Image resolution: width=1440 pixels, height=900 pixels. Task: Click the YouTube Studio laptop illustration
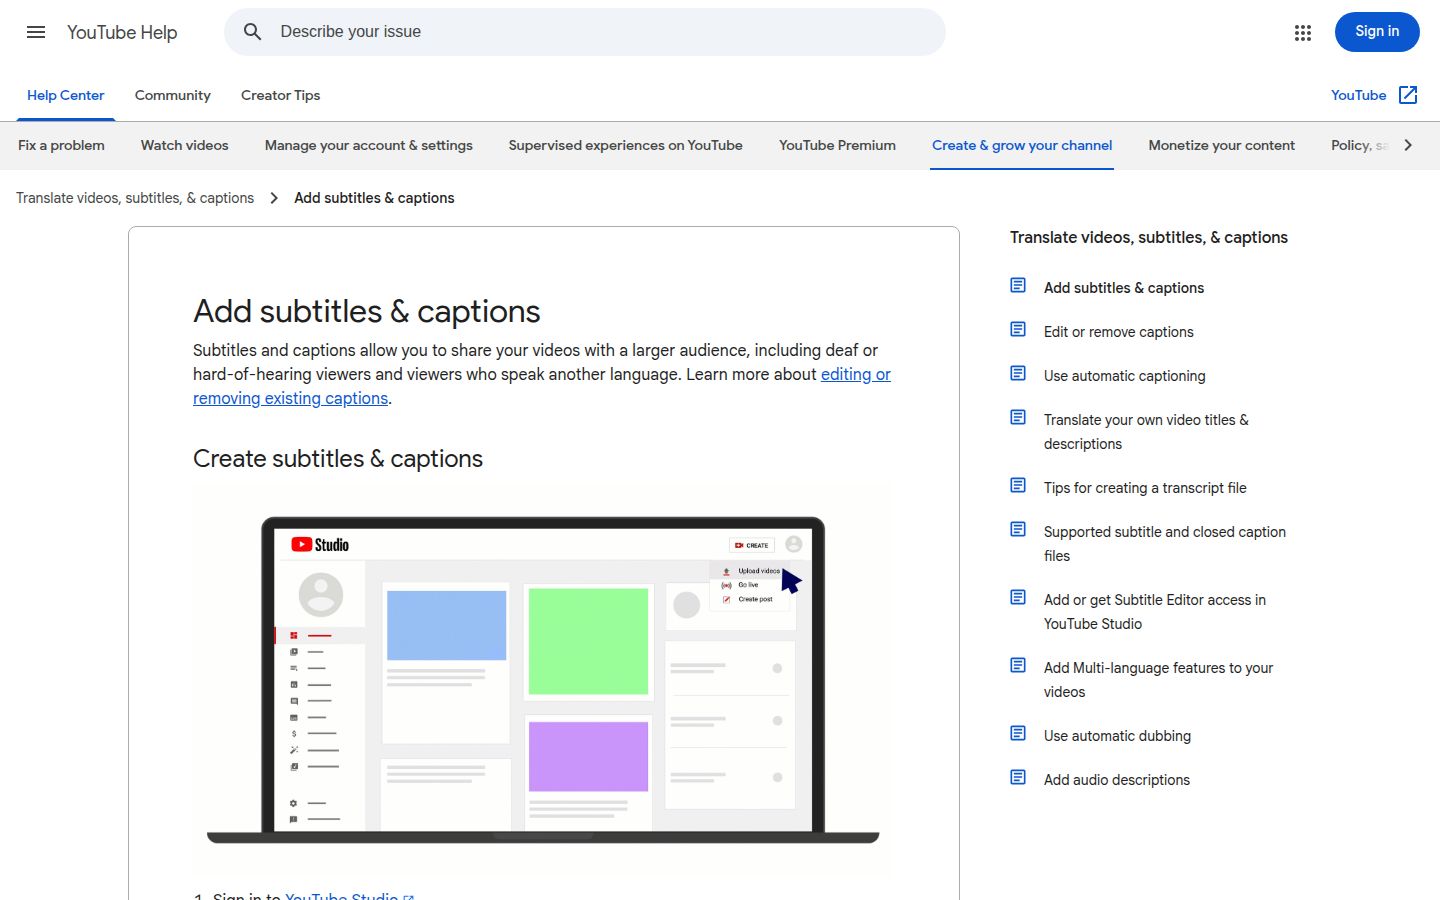click(542, 680)
